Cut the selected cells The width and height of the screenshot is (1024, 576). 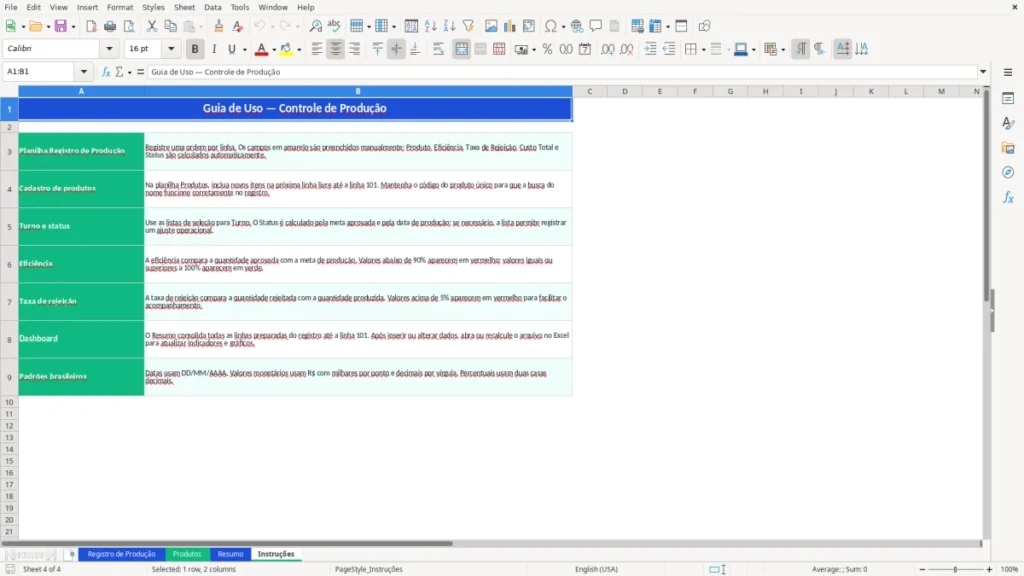(x=152, y=26)
